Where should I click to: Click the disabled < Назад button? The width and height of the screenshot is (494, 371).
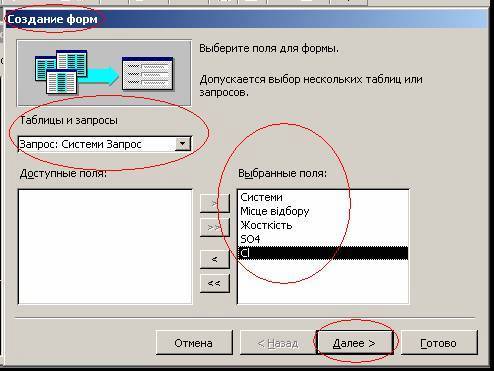(x=278, y=343)
